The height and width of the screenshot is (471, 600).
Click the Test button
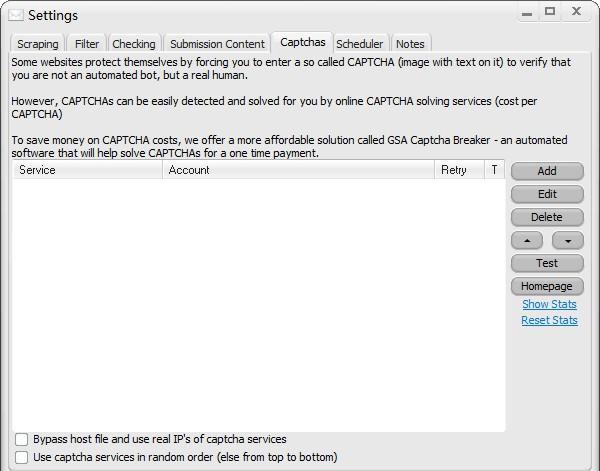tap(547, 263)
